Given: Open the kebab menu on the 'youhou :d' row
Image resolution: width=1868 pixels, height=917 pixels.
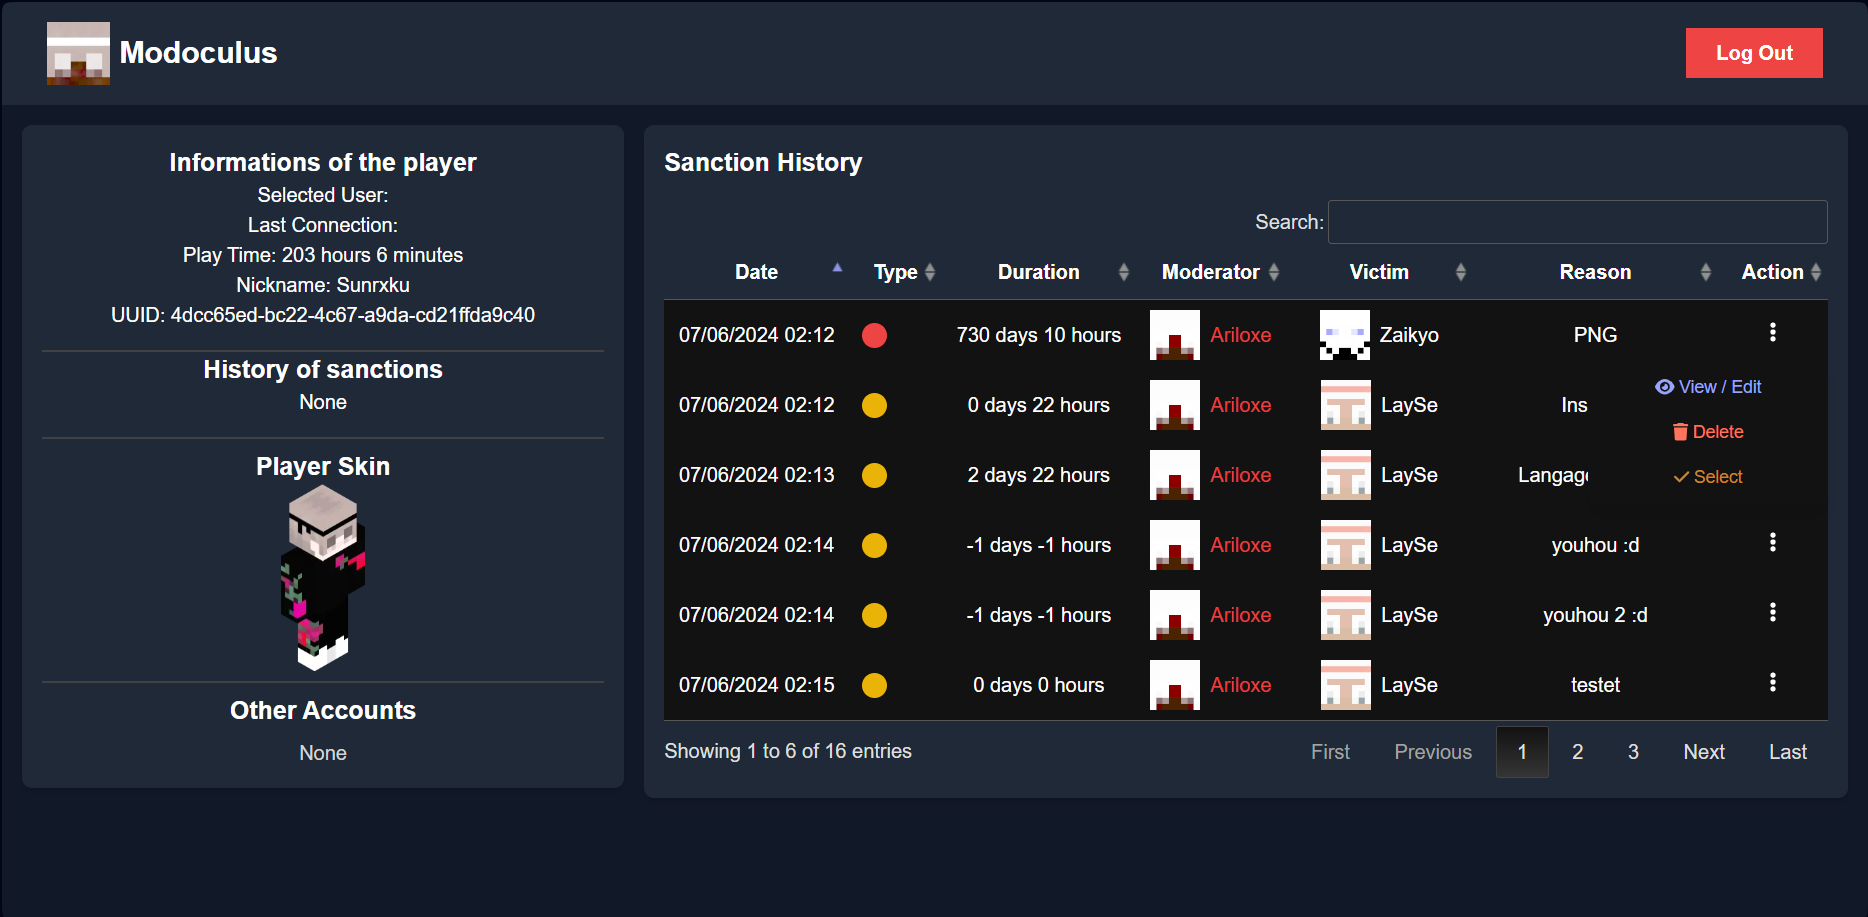Looking at the screenshot, I should click(1774, 542).
